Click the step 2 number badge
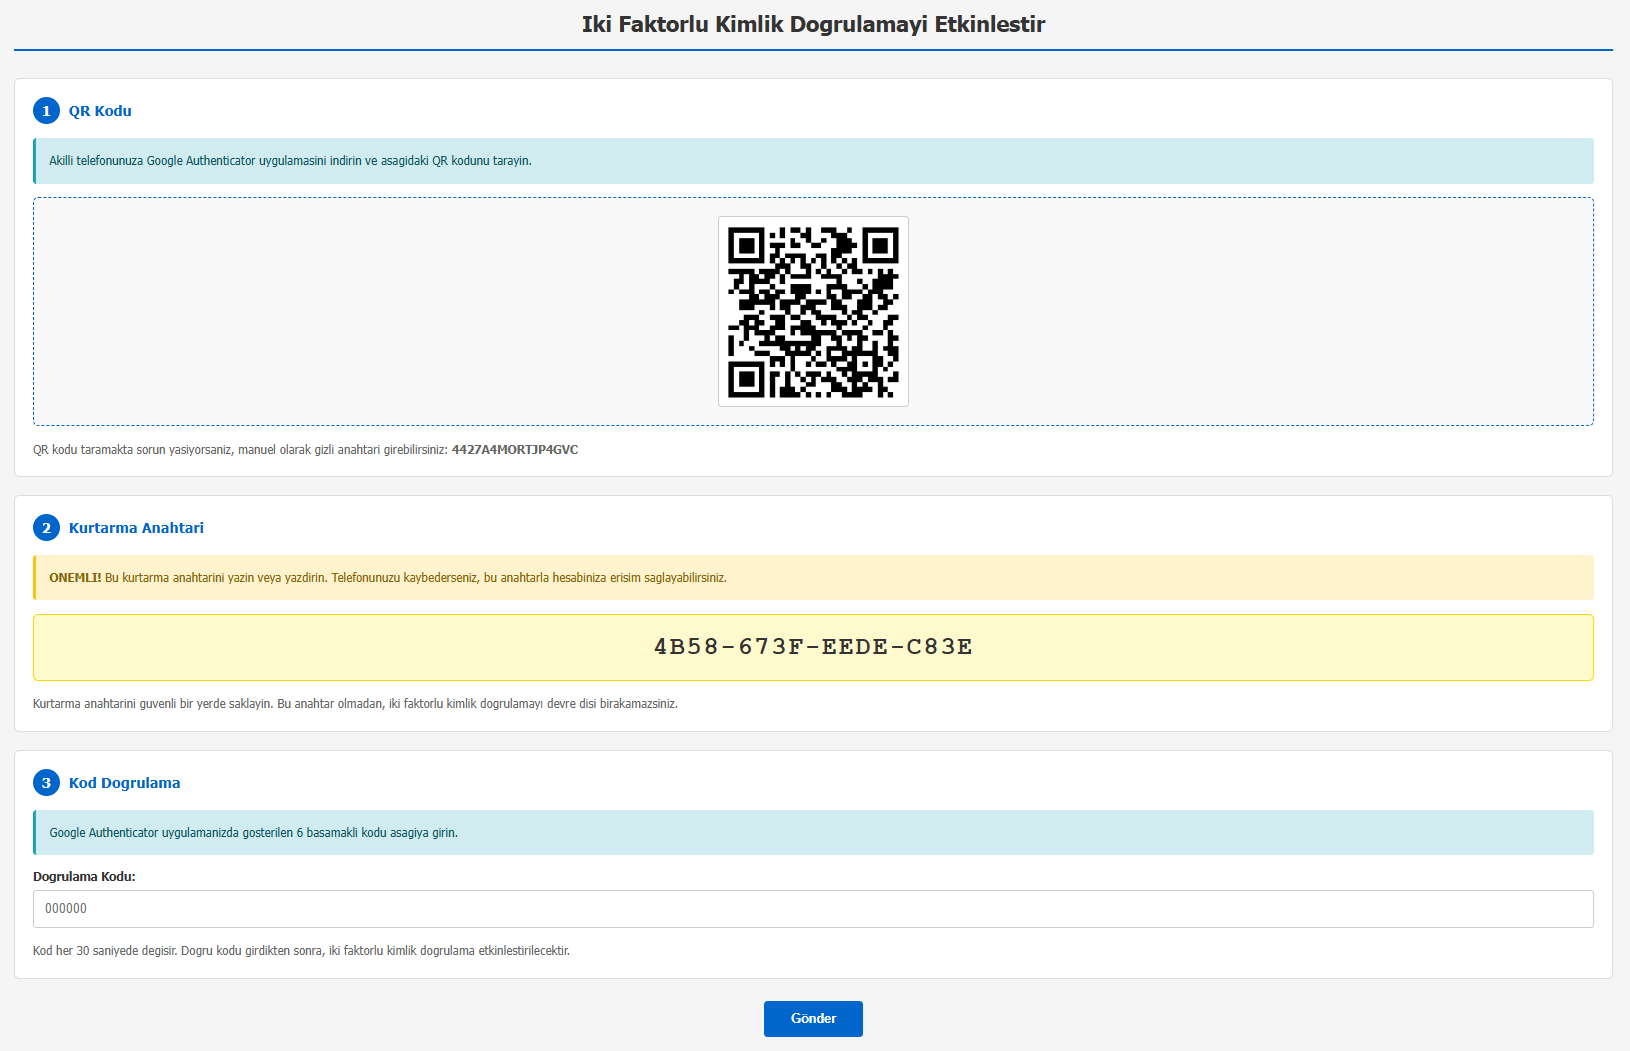 [46, 528]
